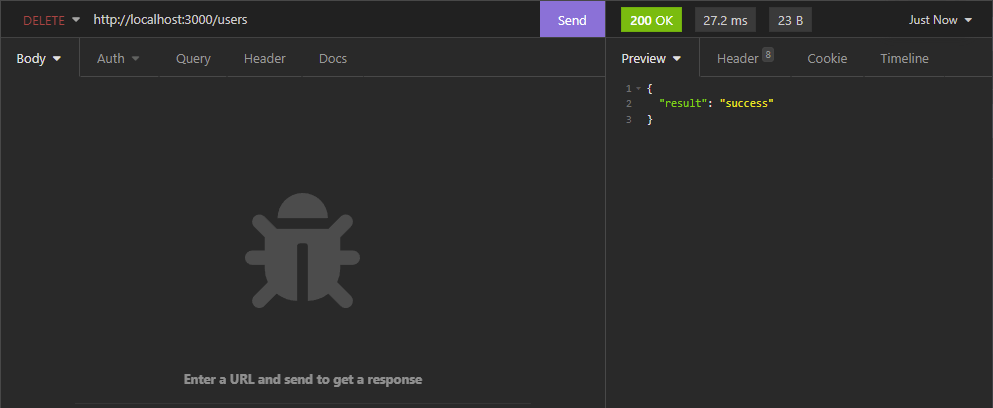
Task: Select the request Header tab next to Query
Action: [x=264, y=59]
